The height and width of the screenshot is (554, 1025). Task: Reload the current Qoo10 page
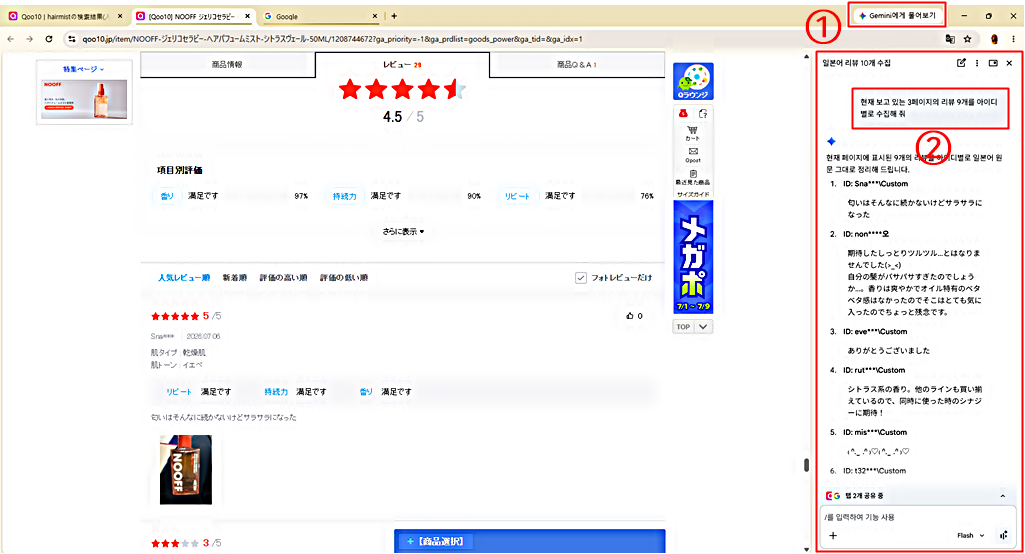[49, 39]
